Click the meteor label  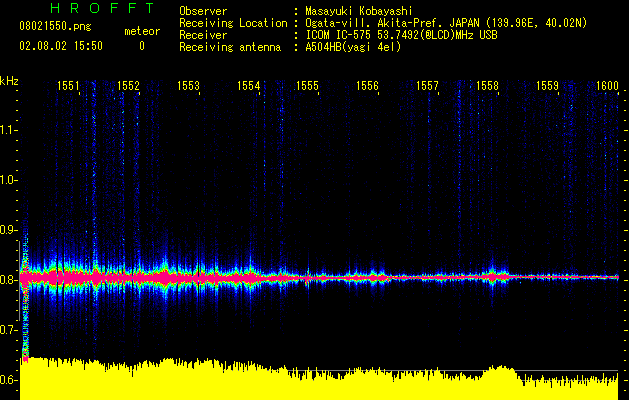142,31
